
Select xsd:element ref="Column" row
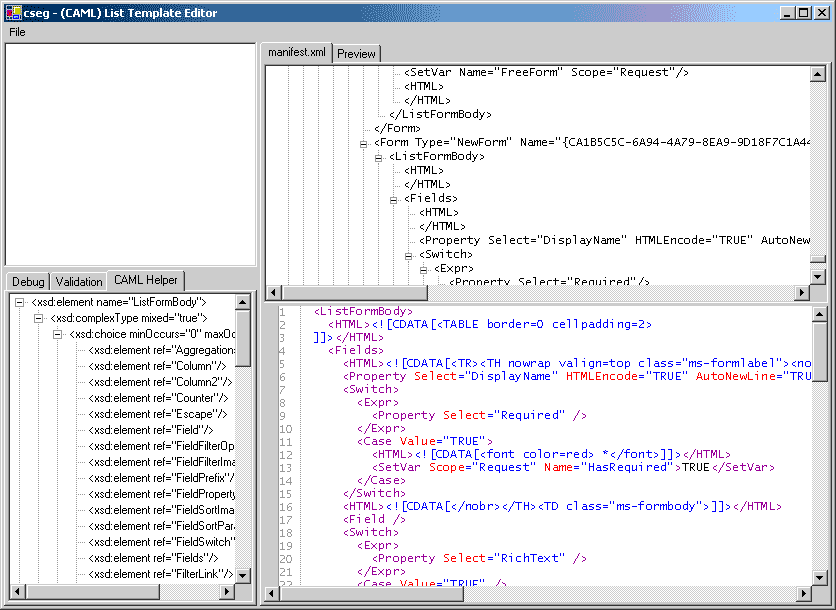click(157, 366)
